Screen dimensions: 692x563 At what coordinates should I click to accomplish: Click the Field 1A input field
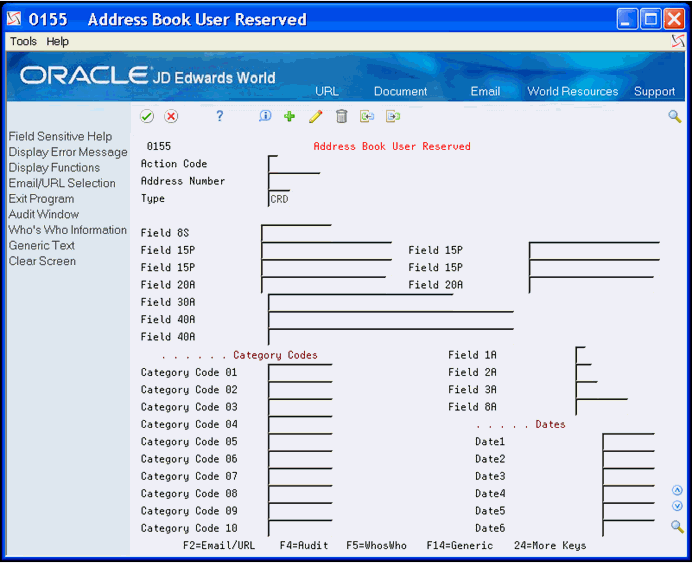click(580, 355)
